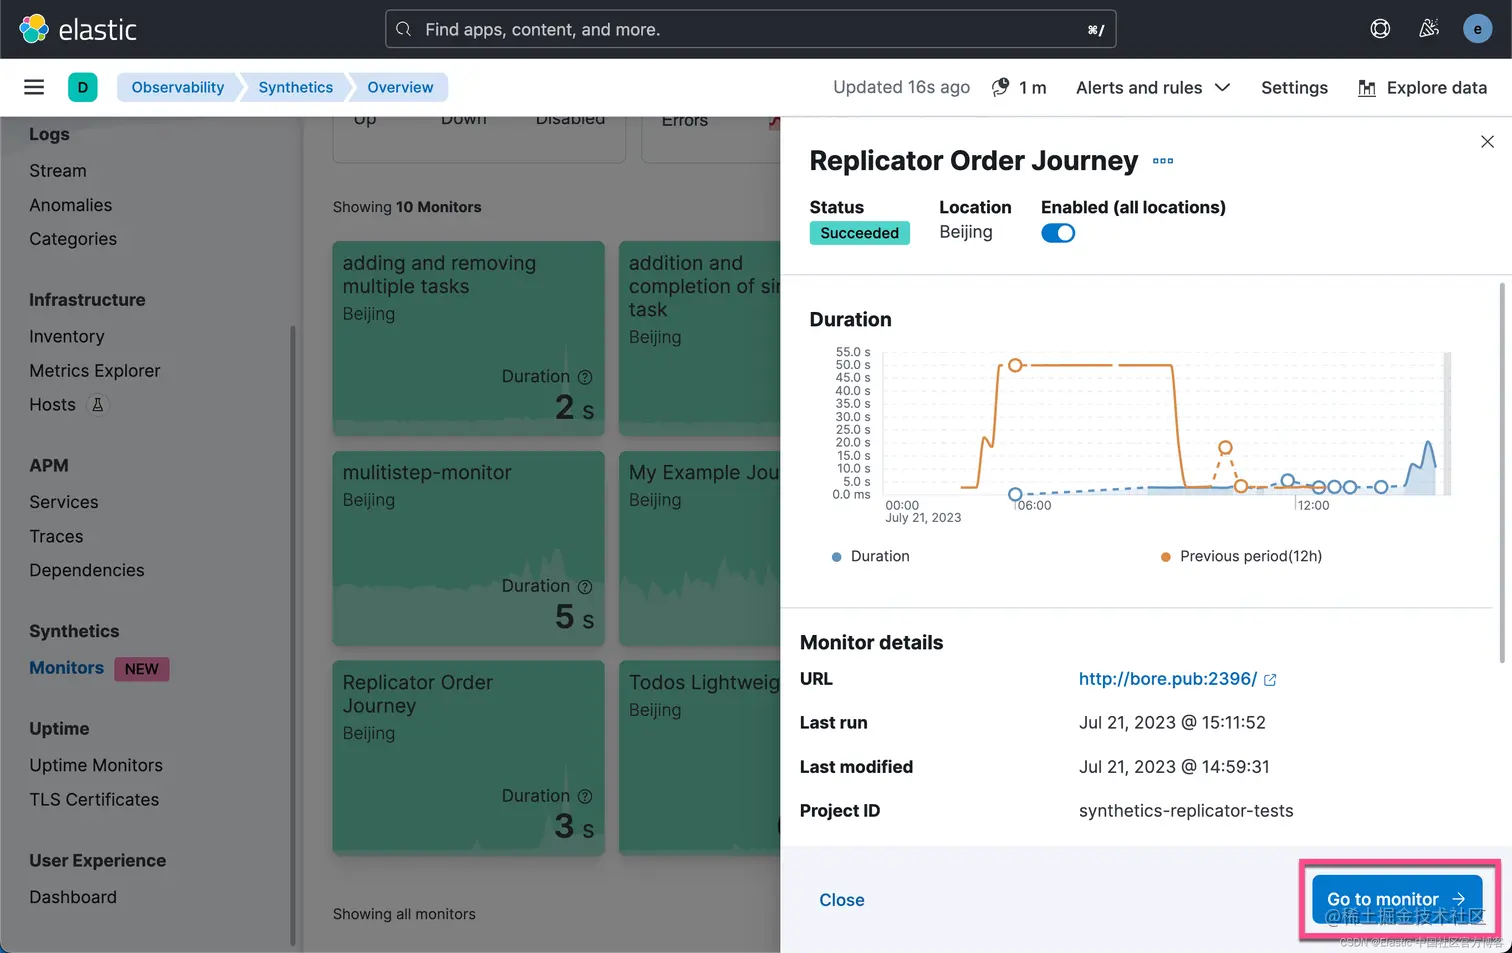Select the Observability breadcrumb

coord(178,87)
